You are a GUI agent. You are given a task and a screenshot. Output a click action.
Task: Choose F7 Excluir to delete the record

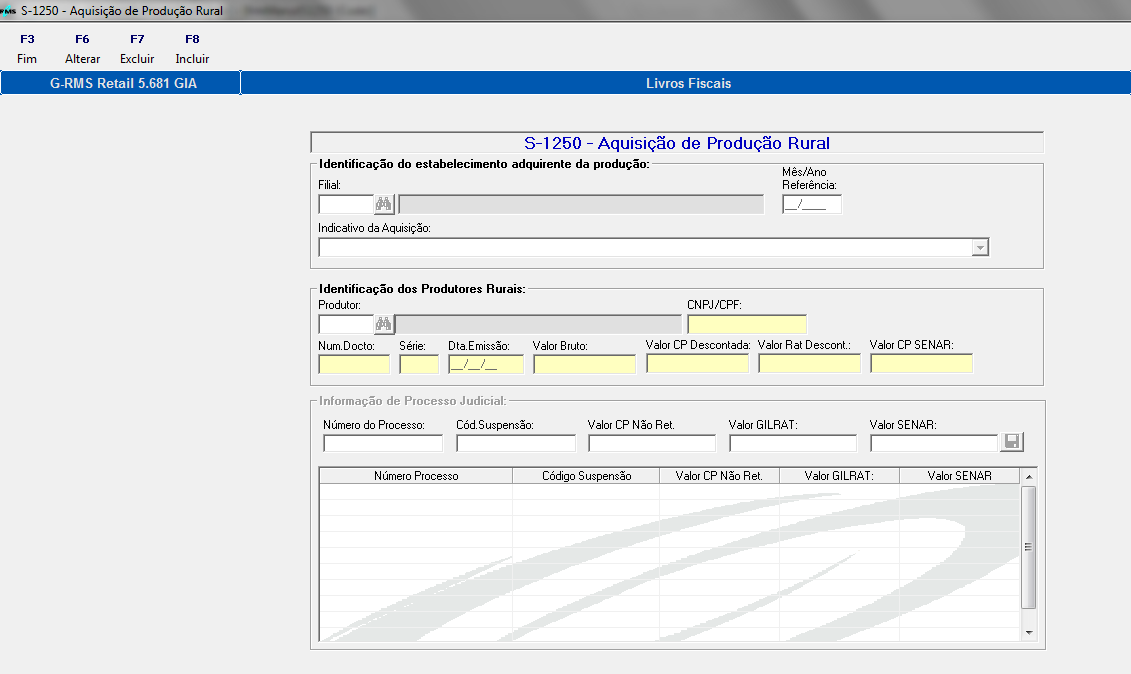(x=136, y=47)
